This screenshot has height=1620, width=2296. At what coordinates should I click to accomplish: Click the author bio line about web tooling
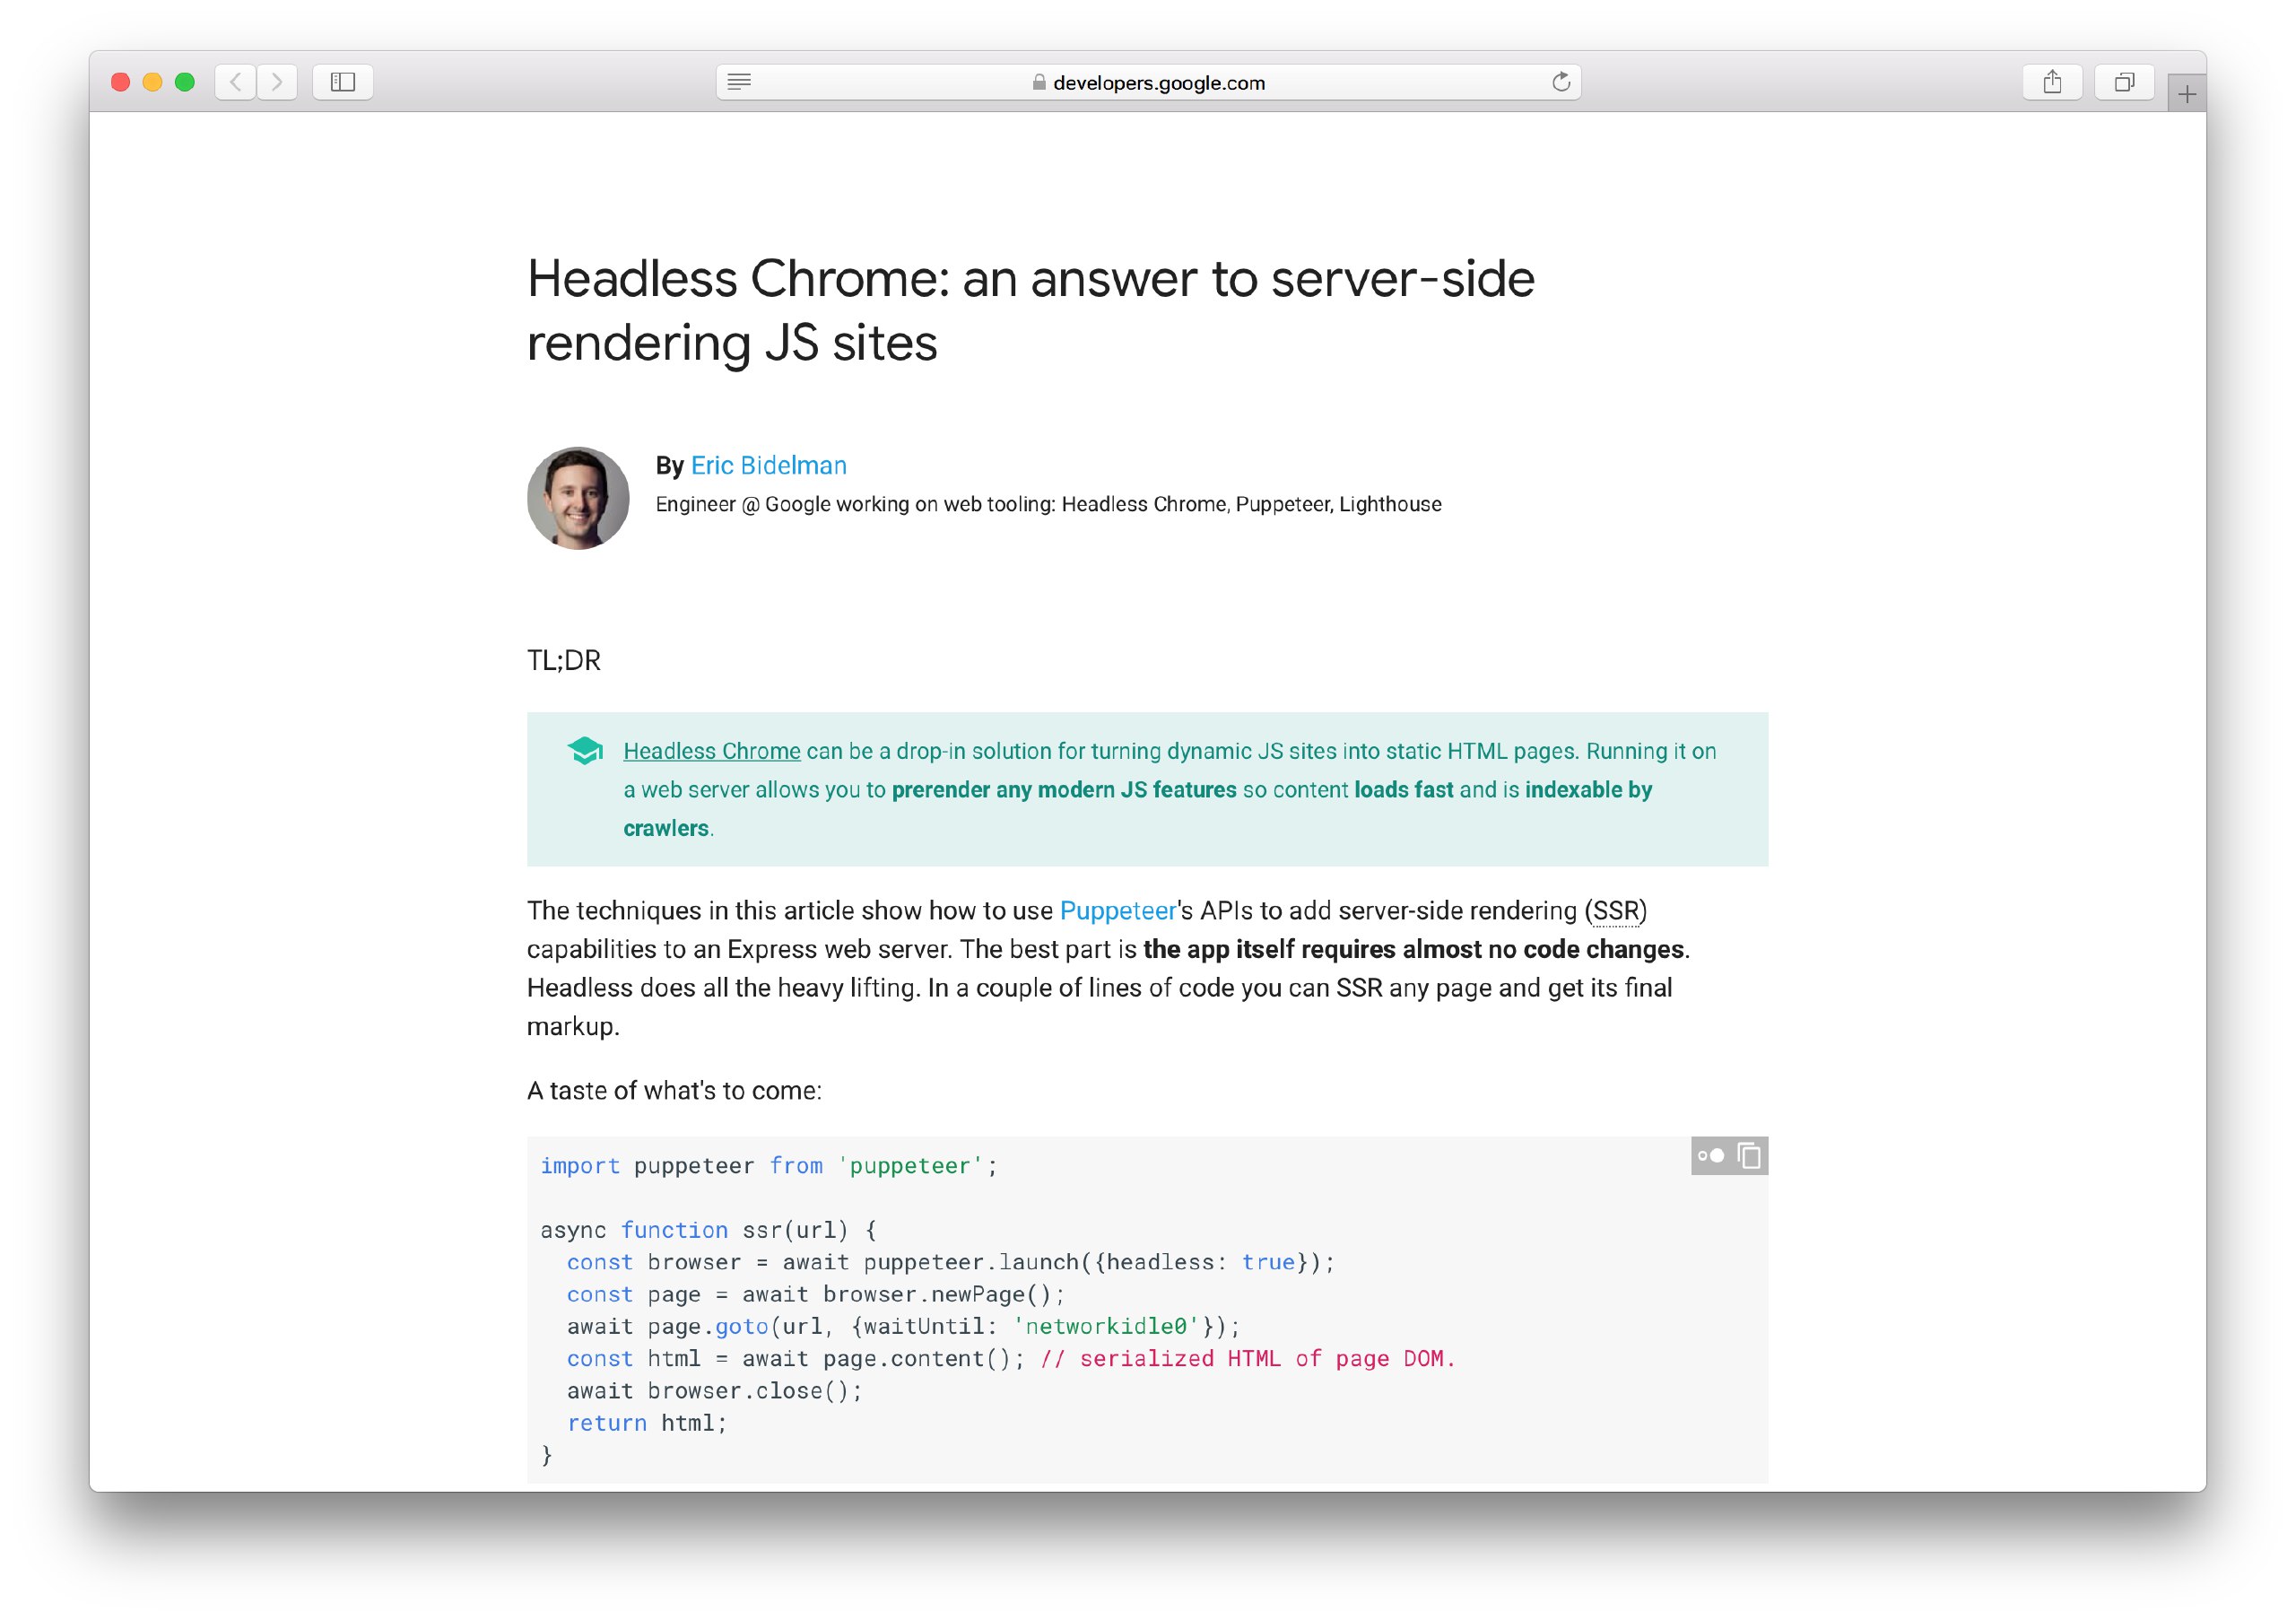tap(1048, 504)
